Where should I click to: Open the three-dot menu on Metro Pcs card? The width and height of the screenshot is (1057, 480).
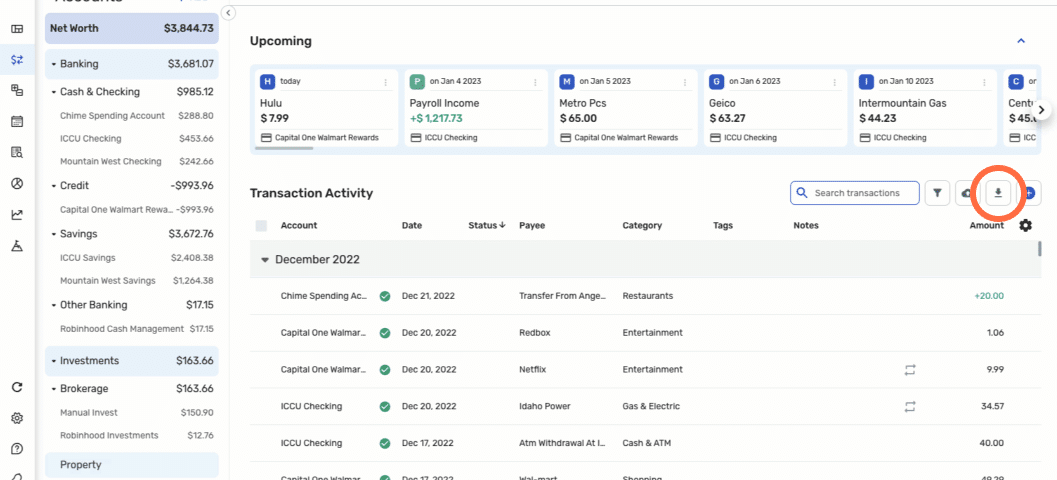point(685,82)
